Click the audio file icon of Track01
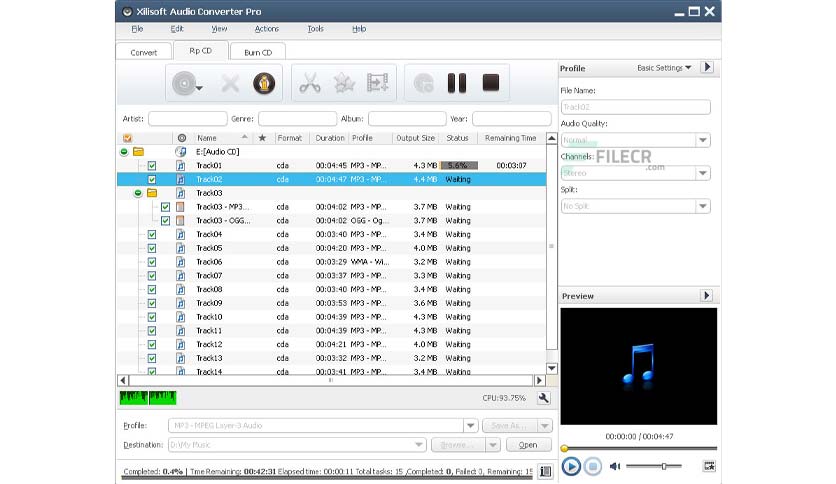Screen dimensions: 836x484 (181, 166)
